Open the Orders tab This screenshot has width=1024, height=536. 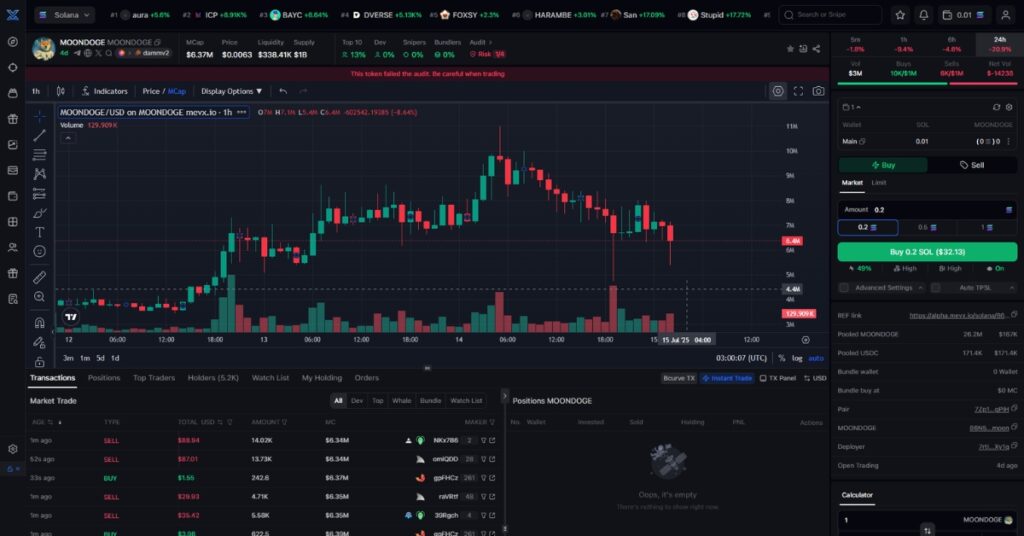[x=366, y=378]
